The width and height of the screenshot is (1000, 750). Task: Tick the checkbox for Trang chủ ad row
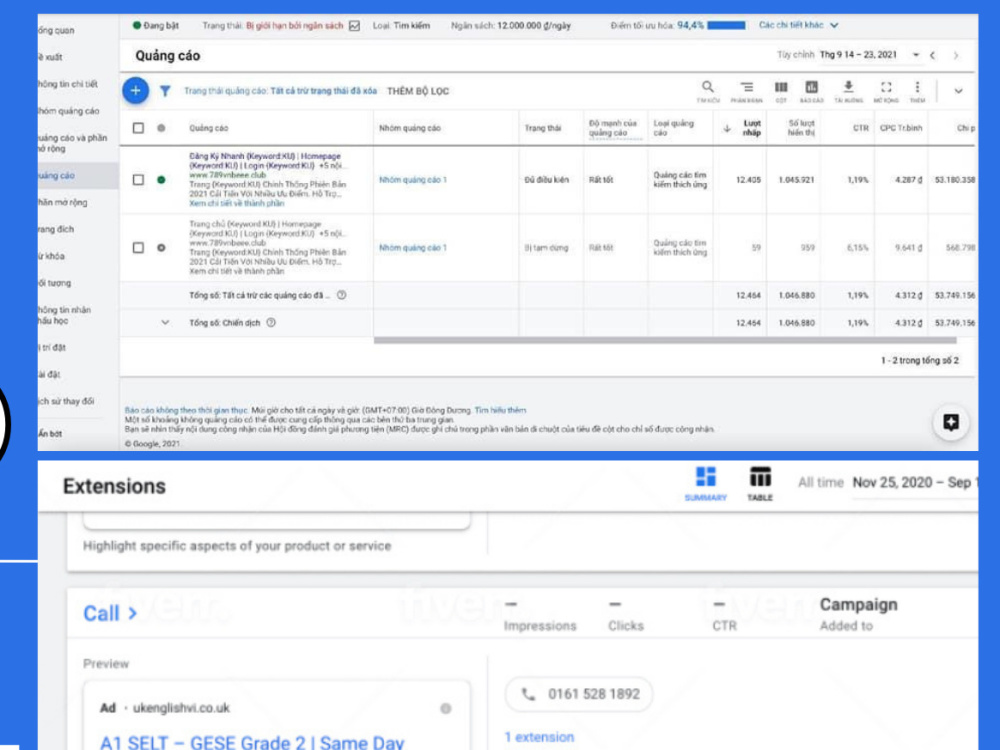138,247
